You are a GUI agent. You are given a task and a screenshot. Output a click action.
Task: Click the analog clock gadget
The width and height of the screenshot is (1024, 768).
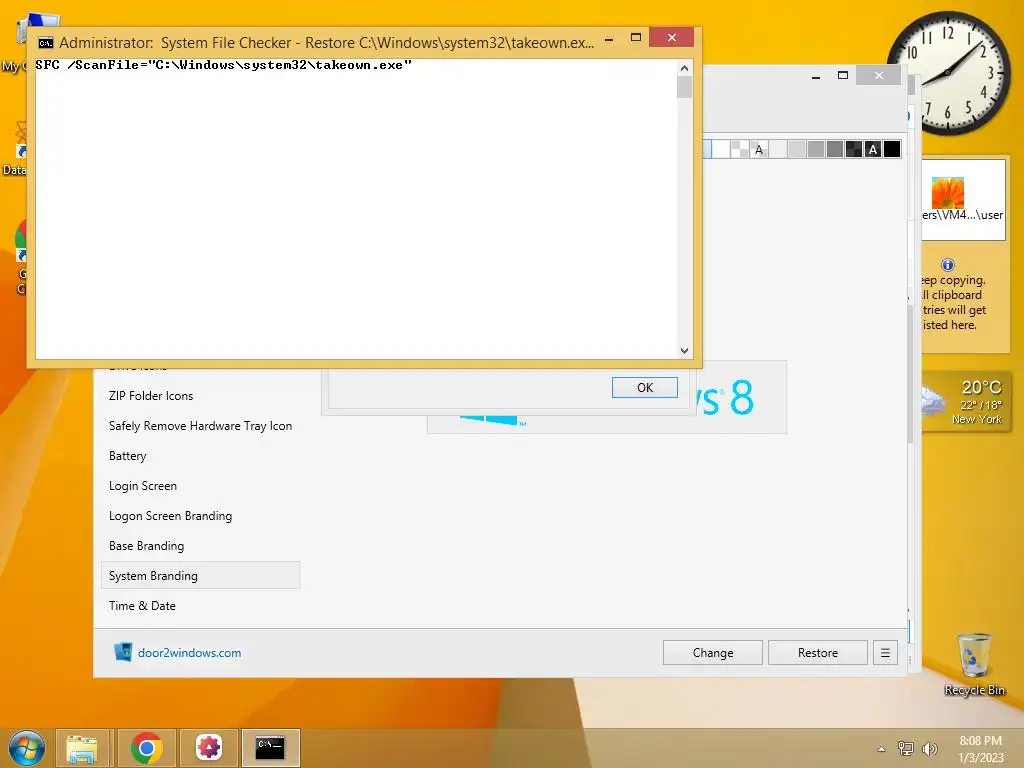(x=948, y=73)
